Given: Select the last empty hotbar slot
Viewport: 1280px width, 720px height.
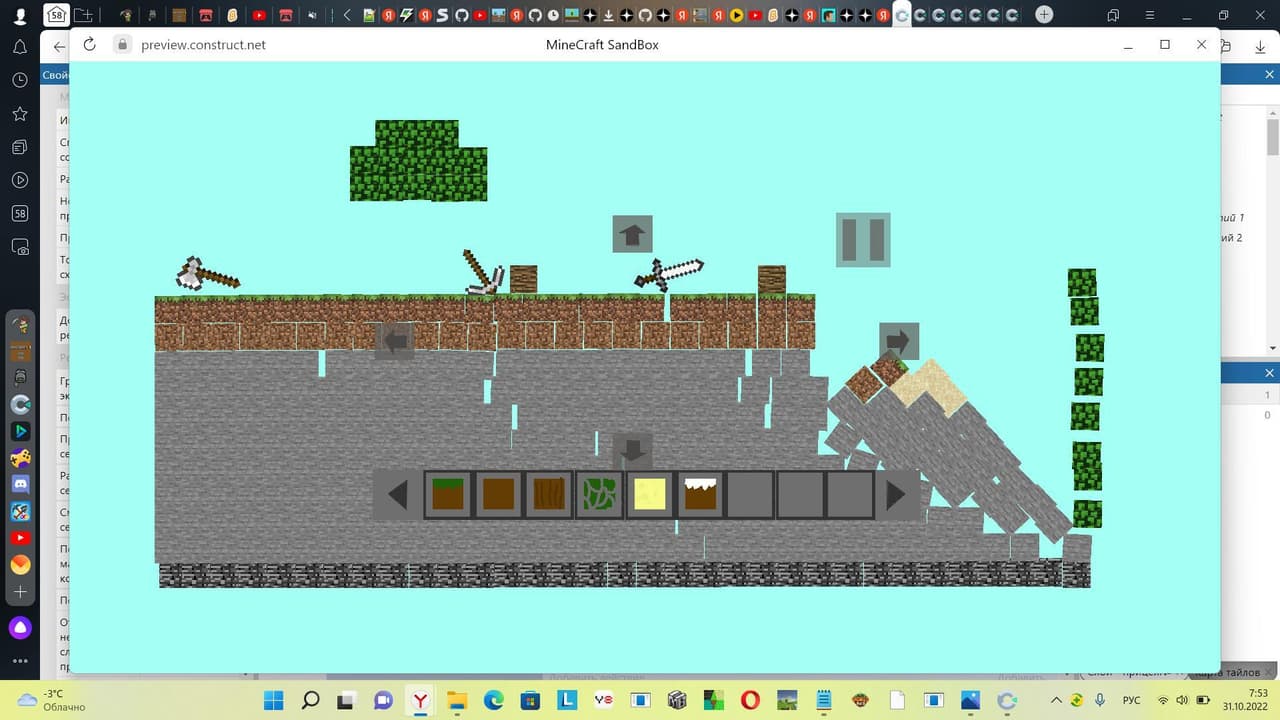Looking at the screenshot, I should coord(851,495).
